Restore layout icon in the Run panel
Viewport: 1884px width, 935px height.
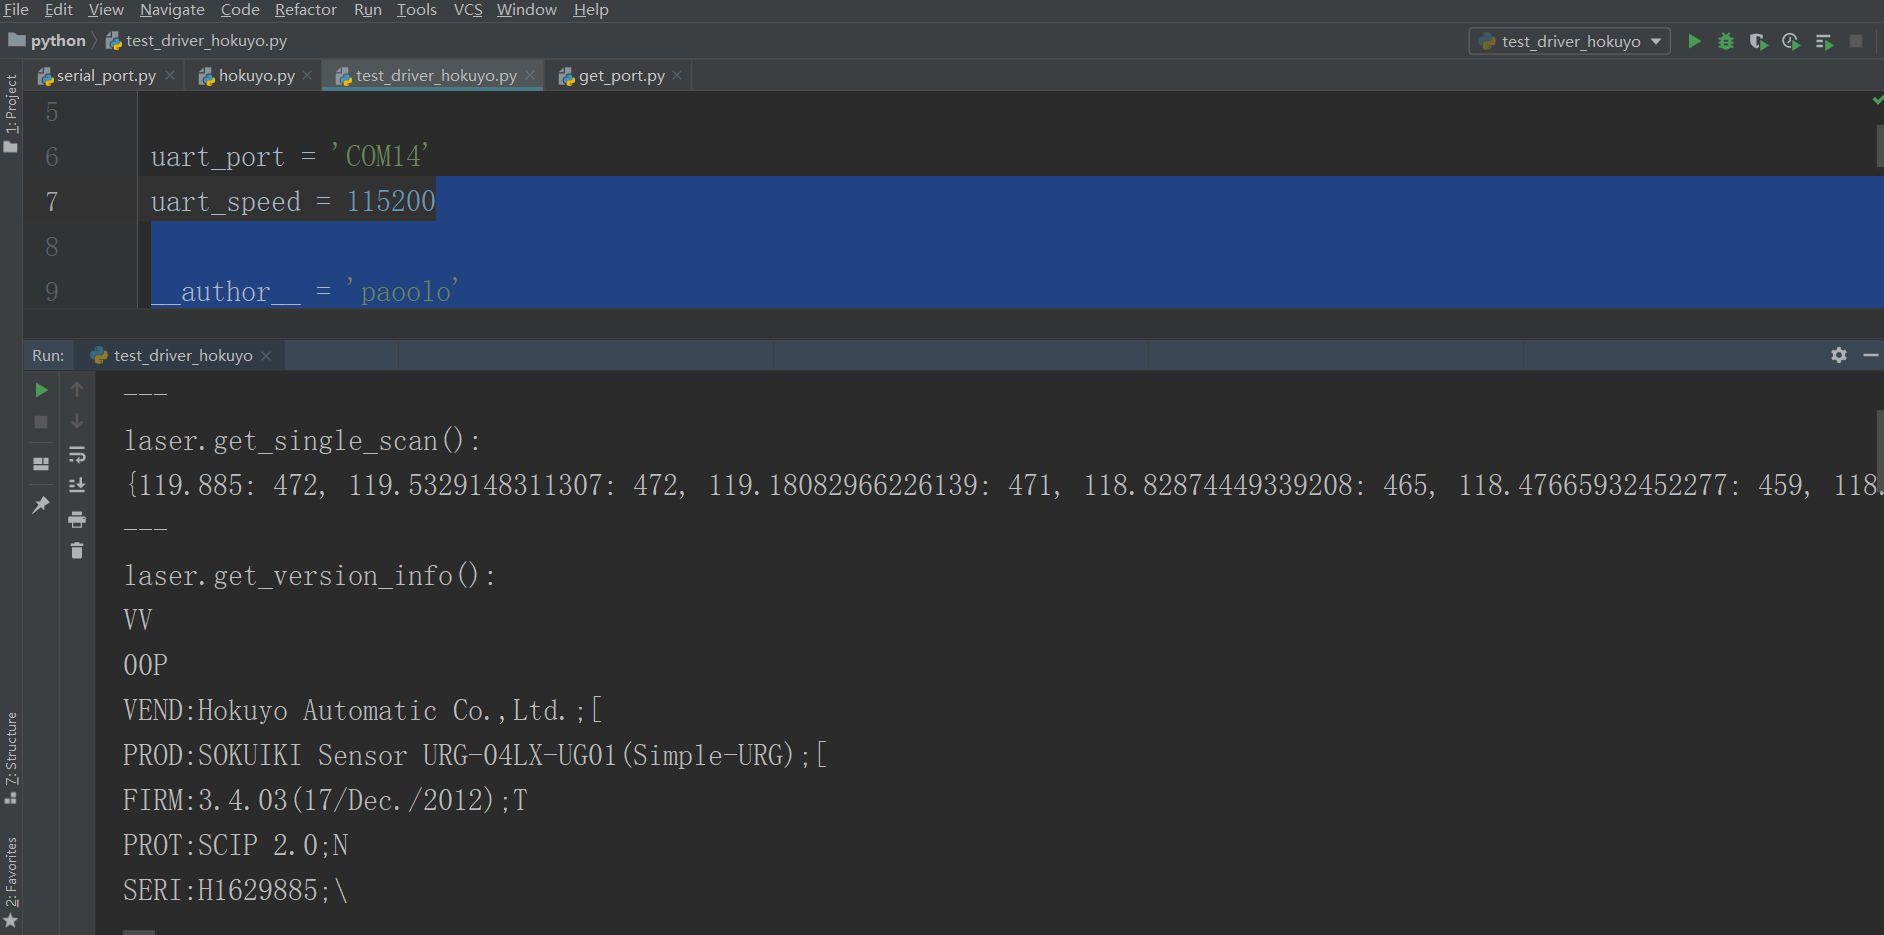tap(41, 464)
